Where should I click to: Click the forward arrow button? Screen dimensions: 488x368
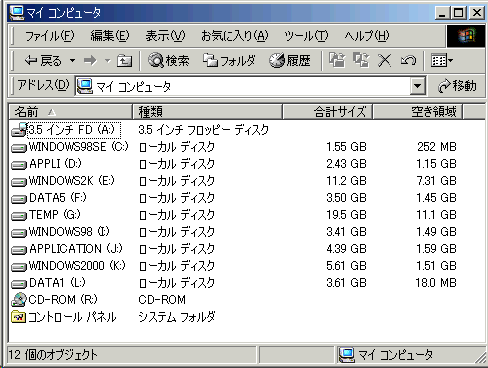click(90, 61)
